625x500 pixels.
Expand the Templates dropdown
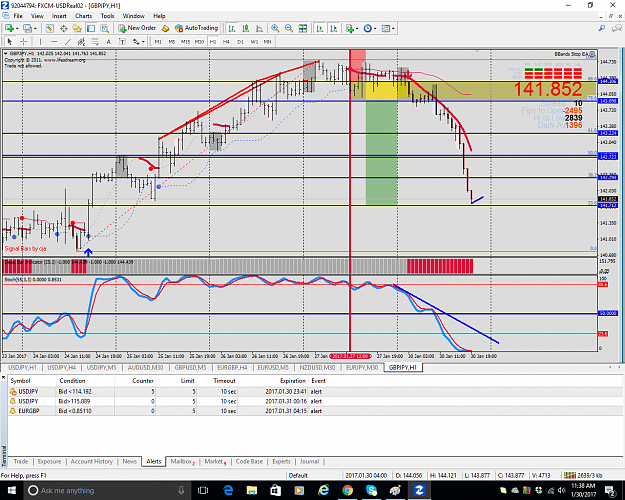click(393, 29)
